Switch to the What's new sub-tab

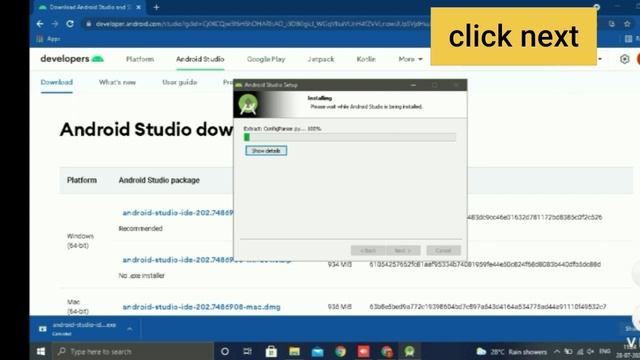tap(117, 82)
